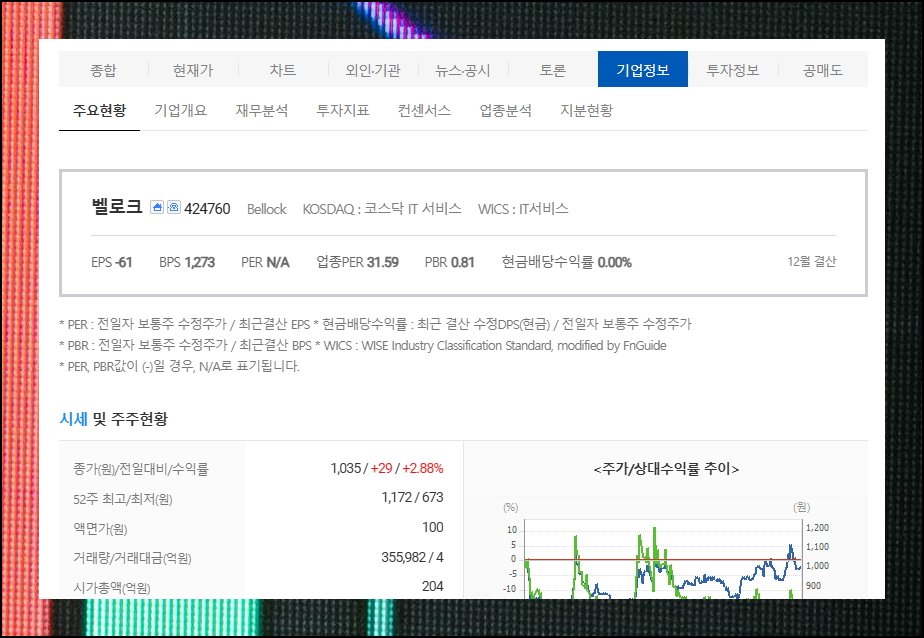The height and width of the screenshot is (638, 924).
Task: Click the WICS : IT서비스 label
Action: tap(523, 209)
